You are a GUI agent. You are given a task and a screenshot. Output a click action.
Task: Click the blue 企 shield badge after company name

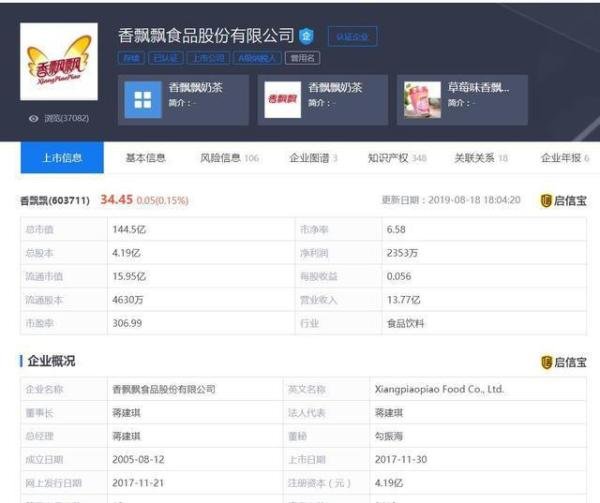[306, 36]
